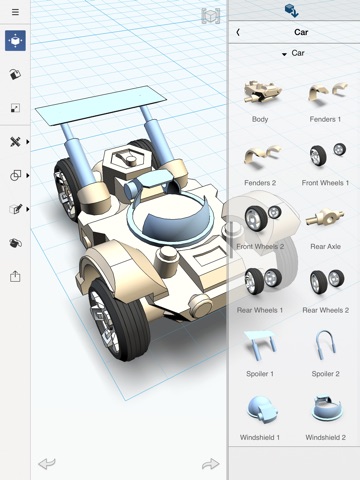Collapse the Car category triangle
This screenshot has width=360, height=480.
(284, 54)
